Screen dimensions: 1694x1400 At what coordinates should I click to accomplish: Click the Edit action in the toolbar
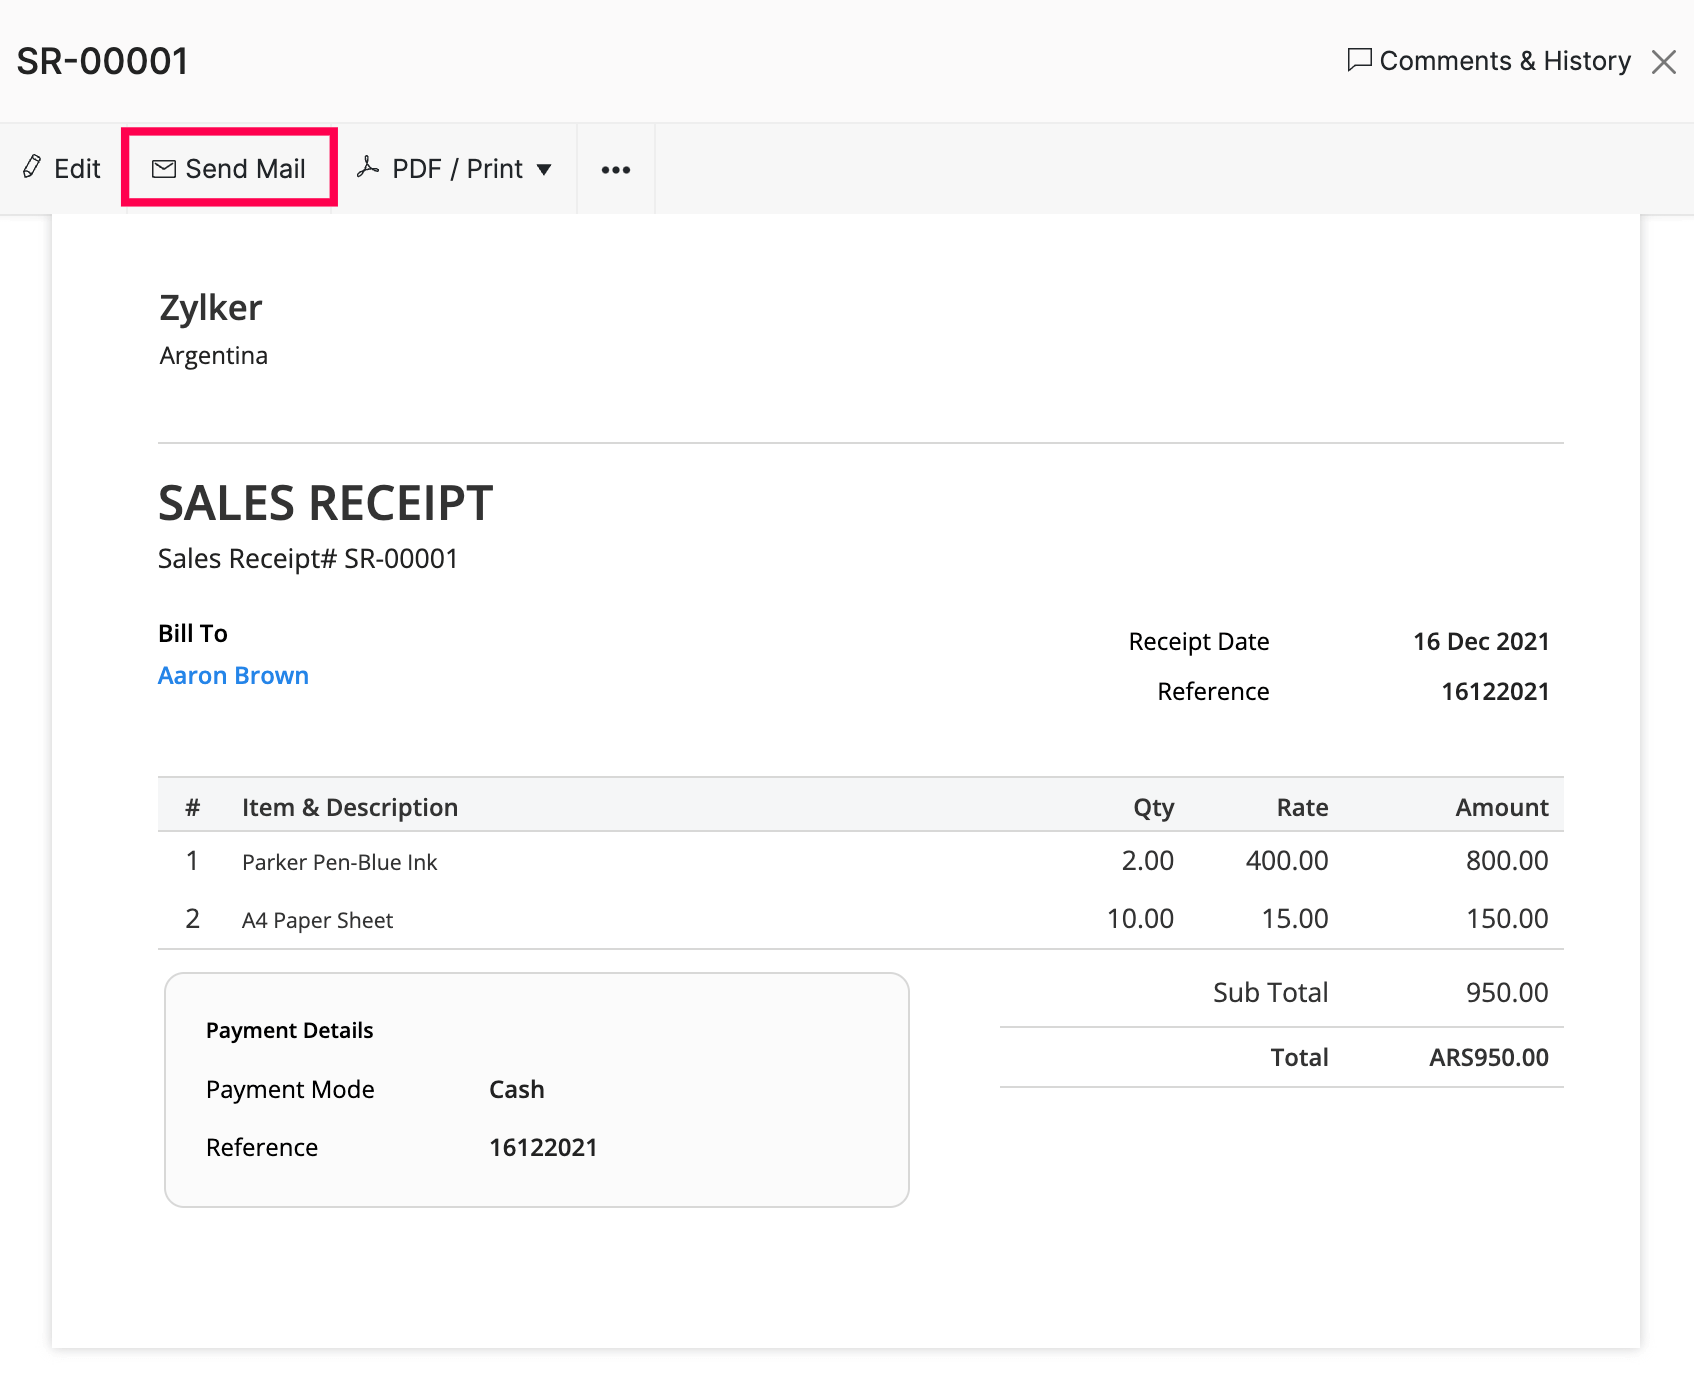pyautogui.click(x=61, y=168)
